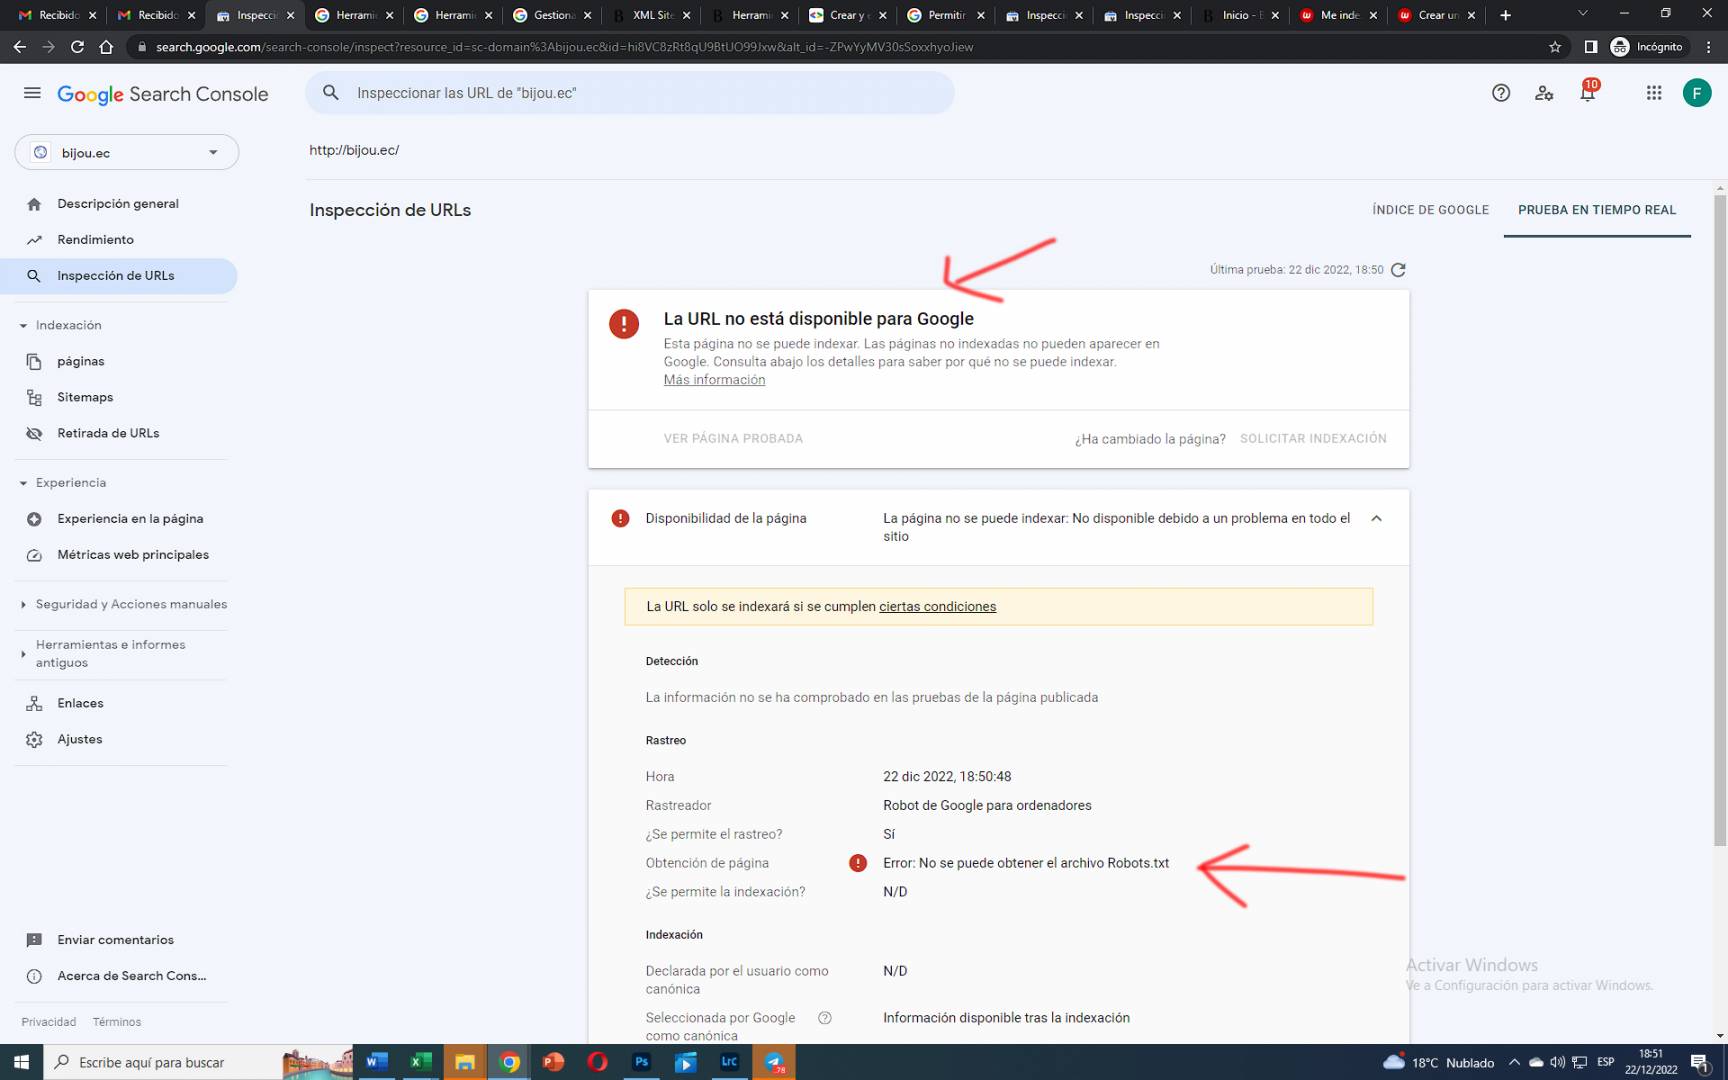Open the Help question mark icon
1728x1080 pixels.
1500,93
